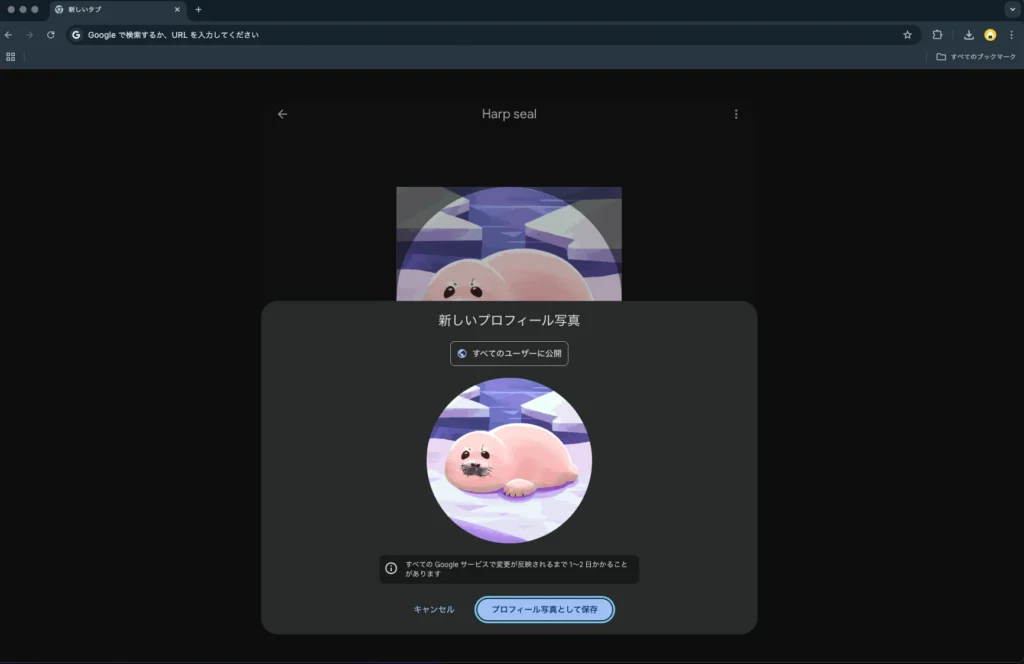Viewport: 1024px width, 664px height.
Task: Click プロフィール写真として保存 button
Action: 544,609
